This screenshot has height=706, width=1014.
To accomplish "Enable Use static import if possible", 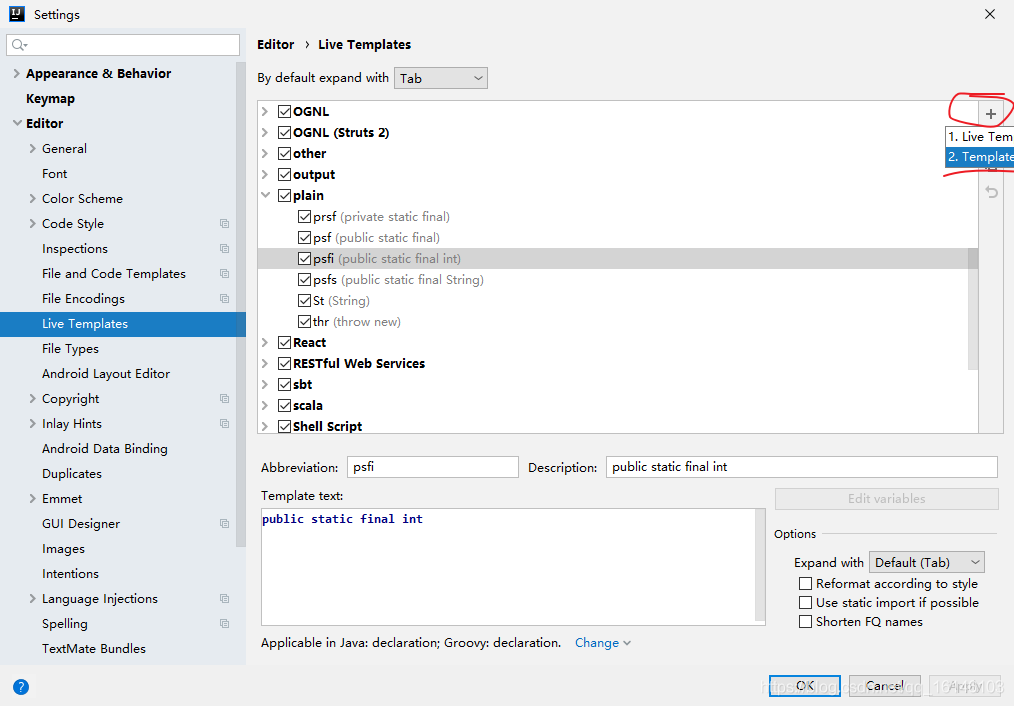I will [805, 603].
